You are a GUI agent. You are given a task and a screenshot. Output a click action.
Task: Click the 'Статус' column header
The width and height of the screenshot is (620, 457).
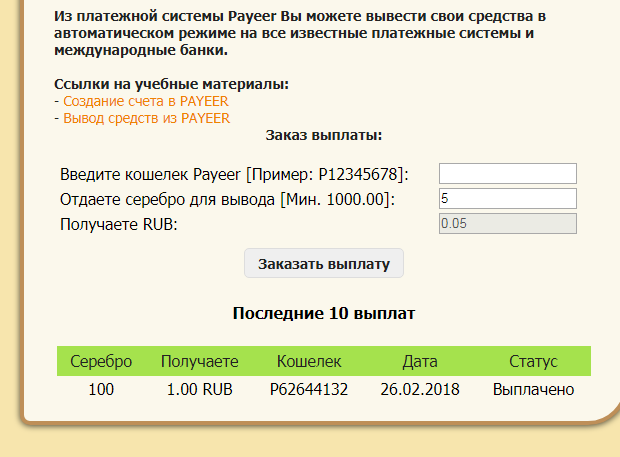pos(533,361)
